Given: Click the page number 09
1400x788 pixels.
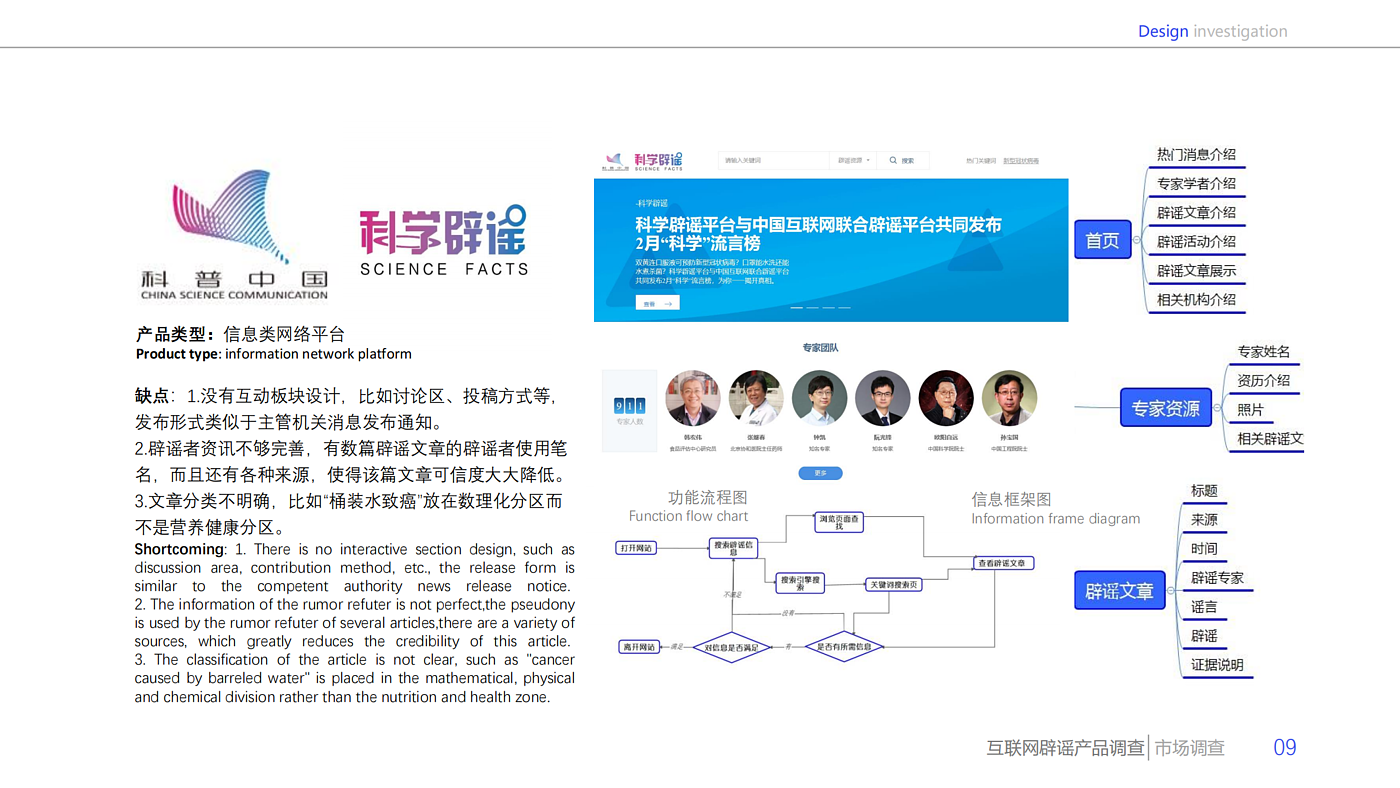Looking at the screenshot, I should pyautogui.click(x=1285, y=747).
